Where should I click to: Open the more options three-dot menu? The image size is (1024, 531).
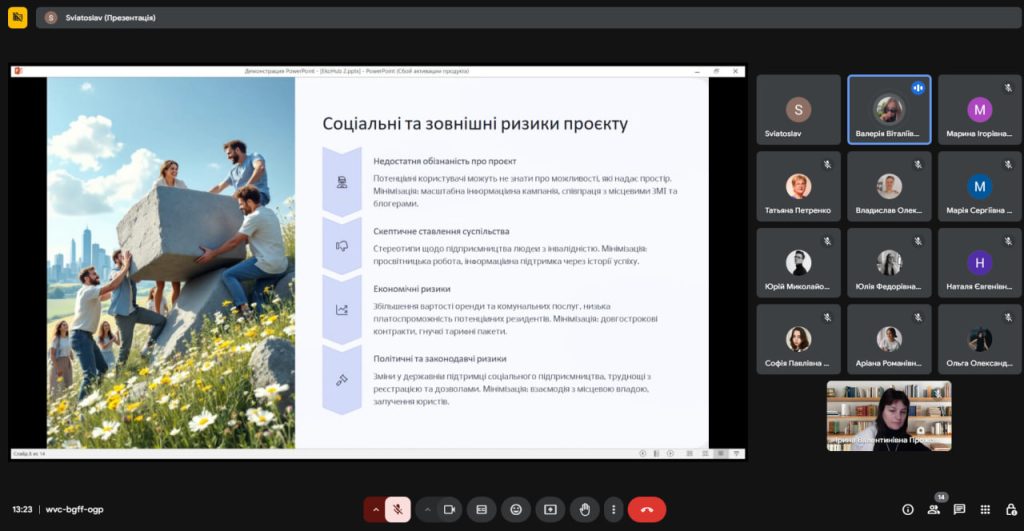tap(613, 509)
